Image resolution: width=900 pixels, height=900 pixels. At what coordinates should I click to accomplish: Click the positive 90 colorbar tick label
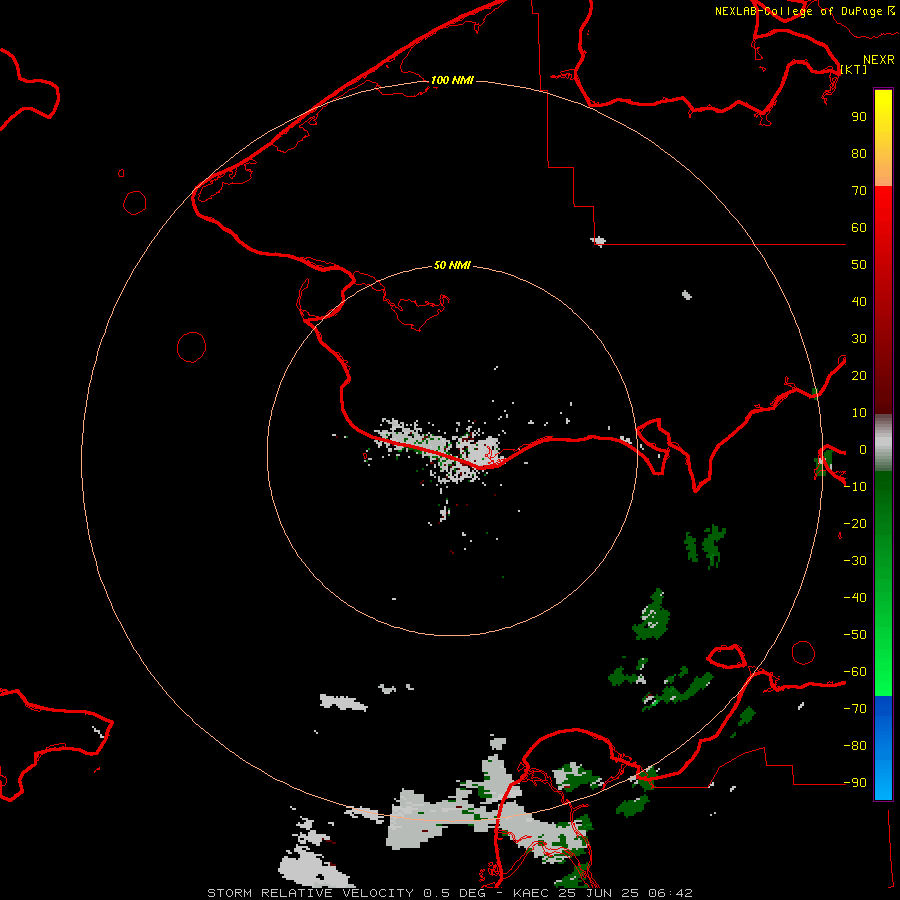(859, 117)
